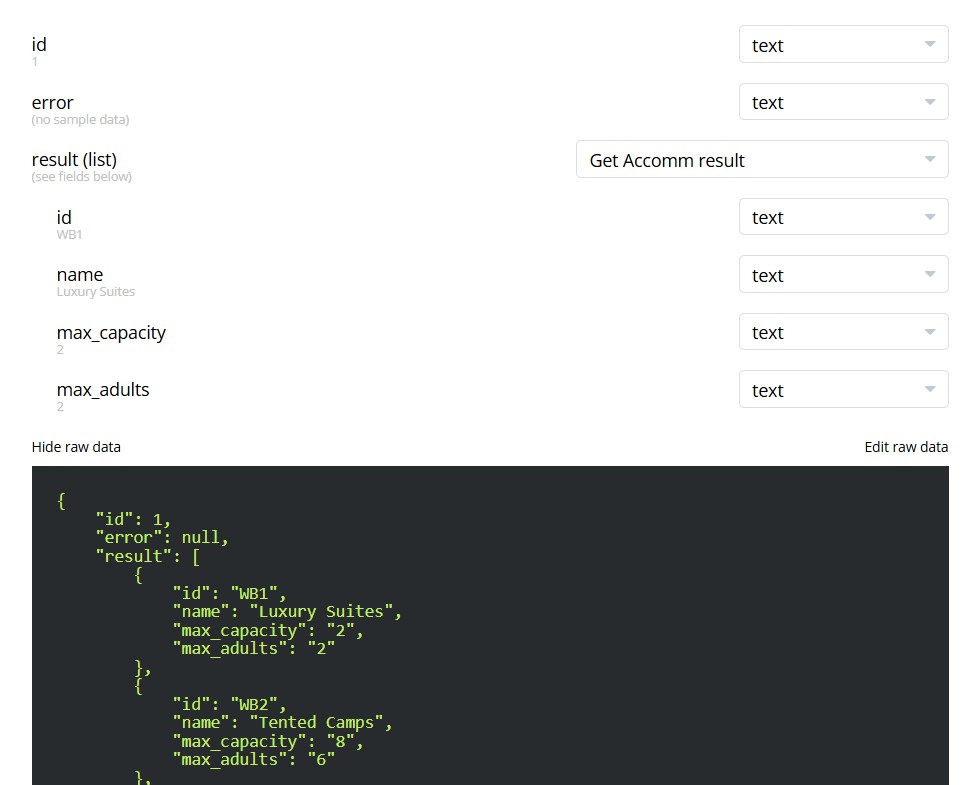Click arrow icon of result list dropdown

point(930,159)
